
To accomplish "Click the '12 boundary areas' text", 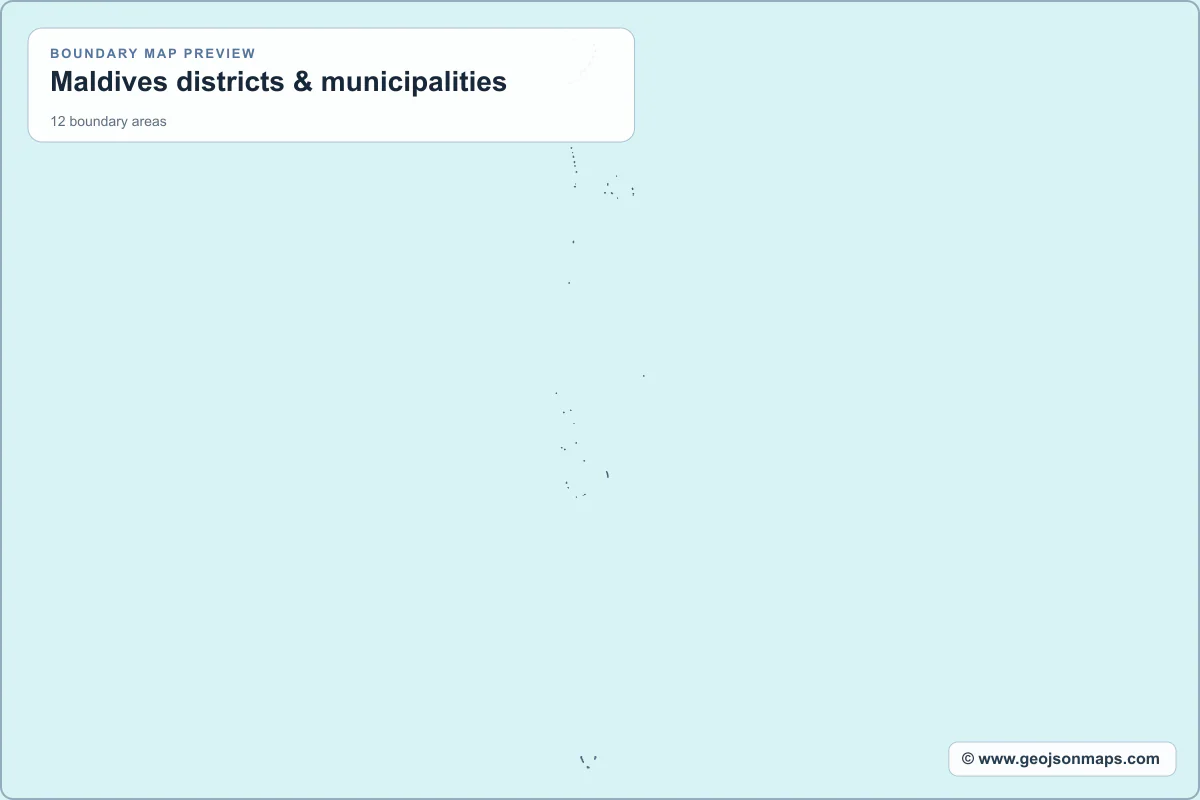I will 109,122.
